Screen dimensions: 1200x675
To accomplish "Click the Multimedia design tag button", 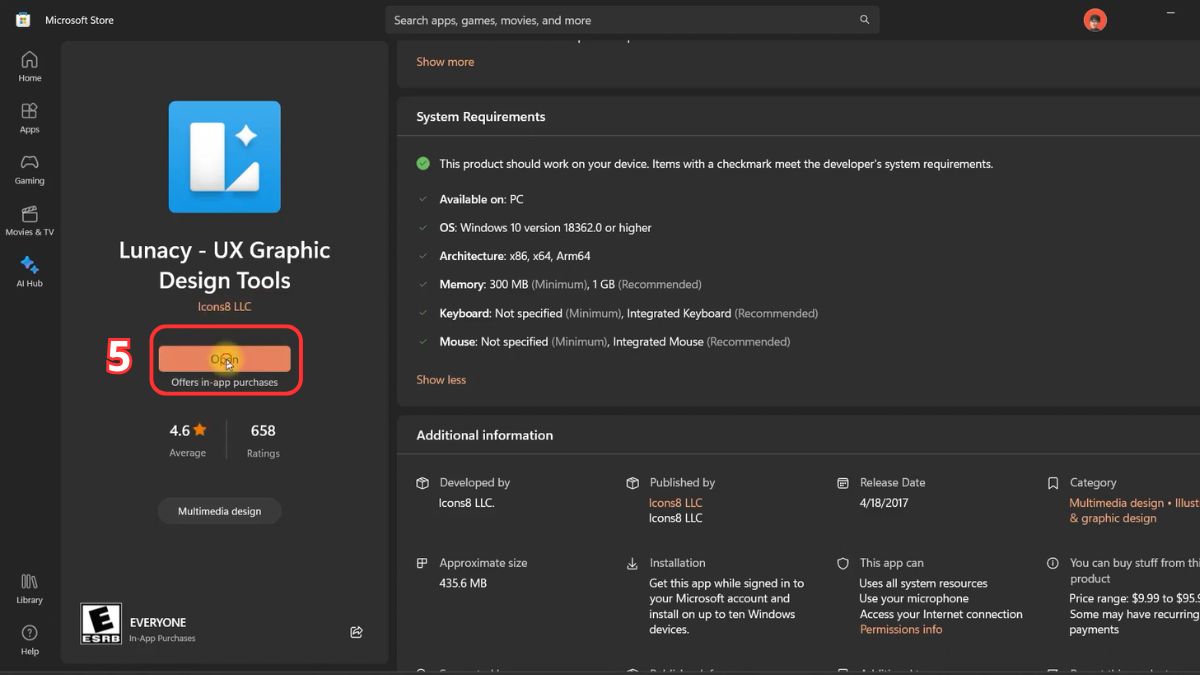I will 219,511.
